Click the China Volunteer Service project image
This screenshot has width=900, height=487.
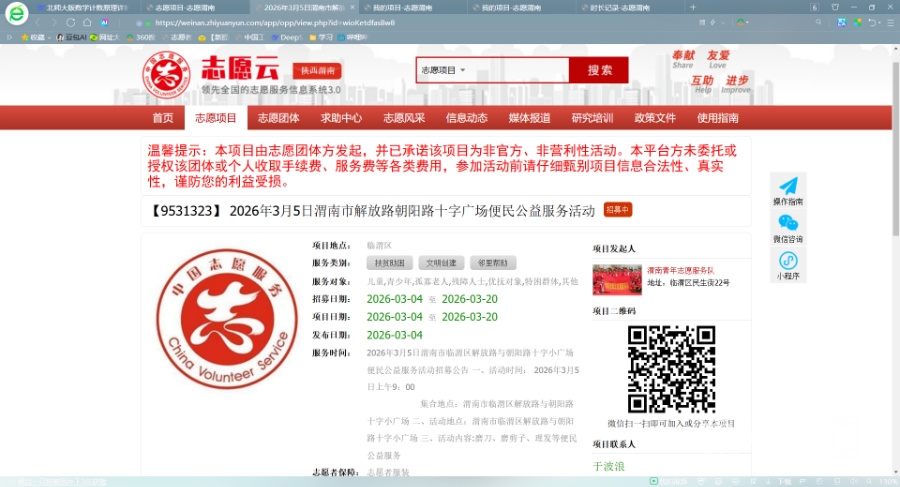[227, 321]
